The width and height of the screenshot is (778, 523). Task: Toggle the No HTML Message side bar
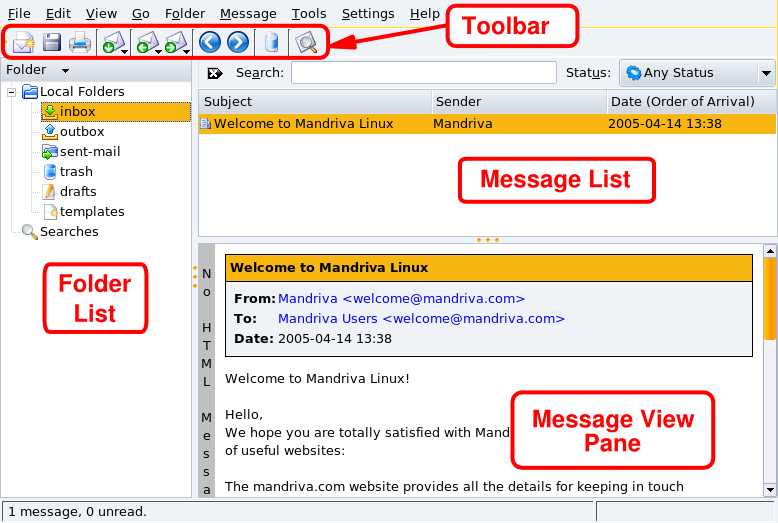click(x=206, y=370)
